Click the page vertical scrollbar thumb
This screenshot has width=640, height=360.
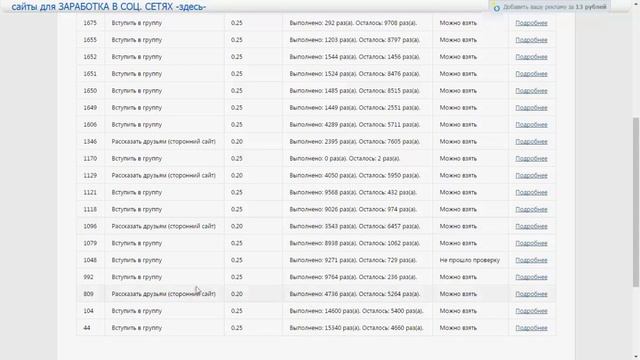click(x=636, y=202)
